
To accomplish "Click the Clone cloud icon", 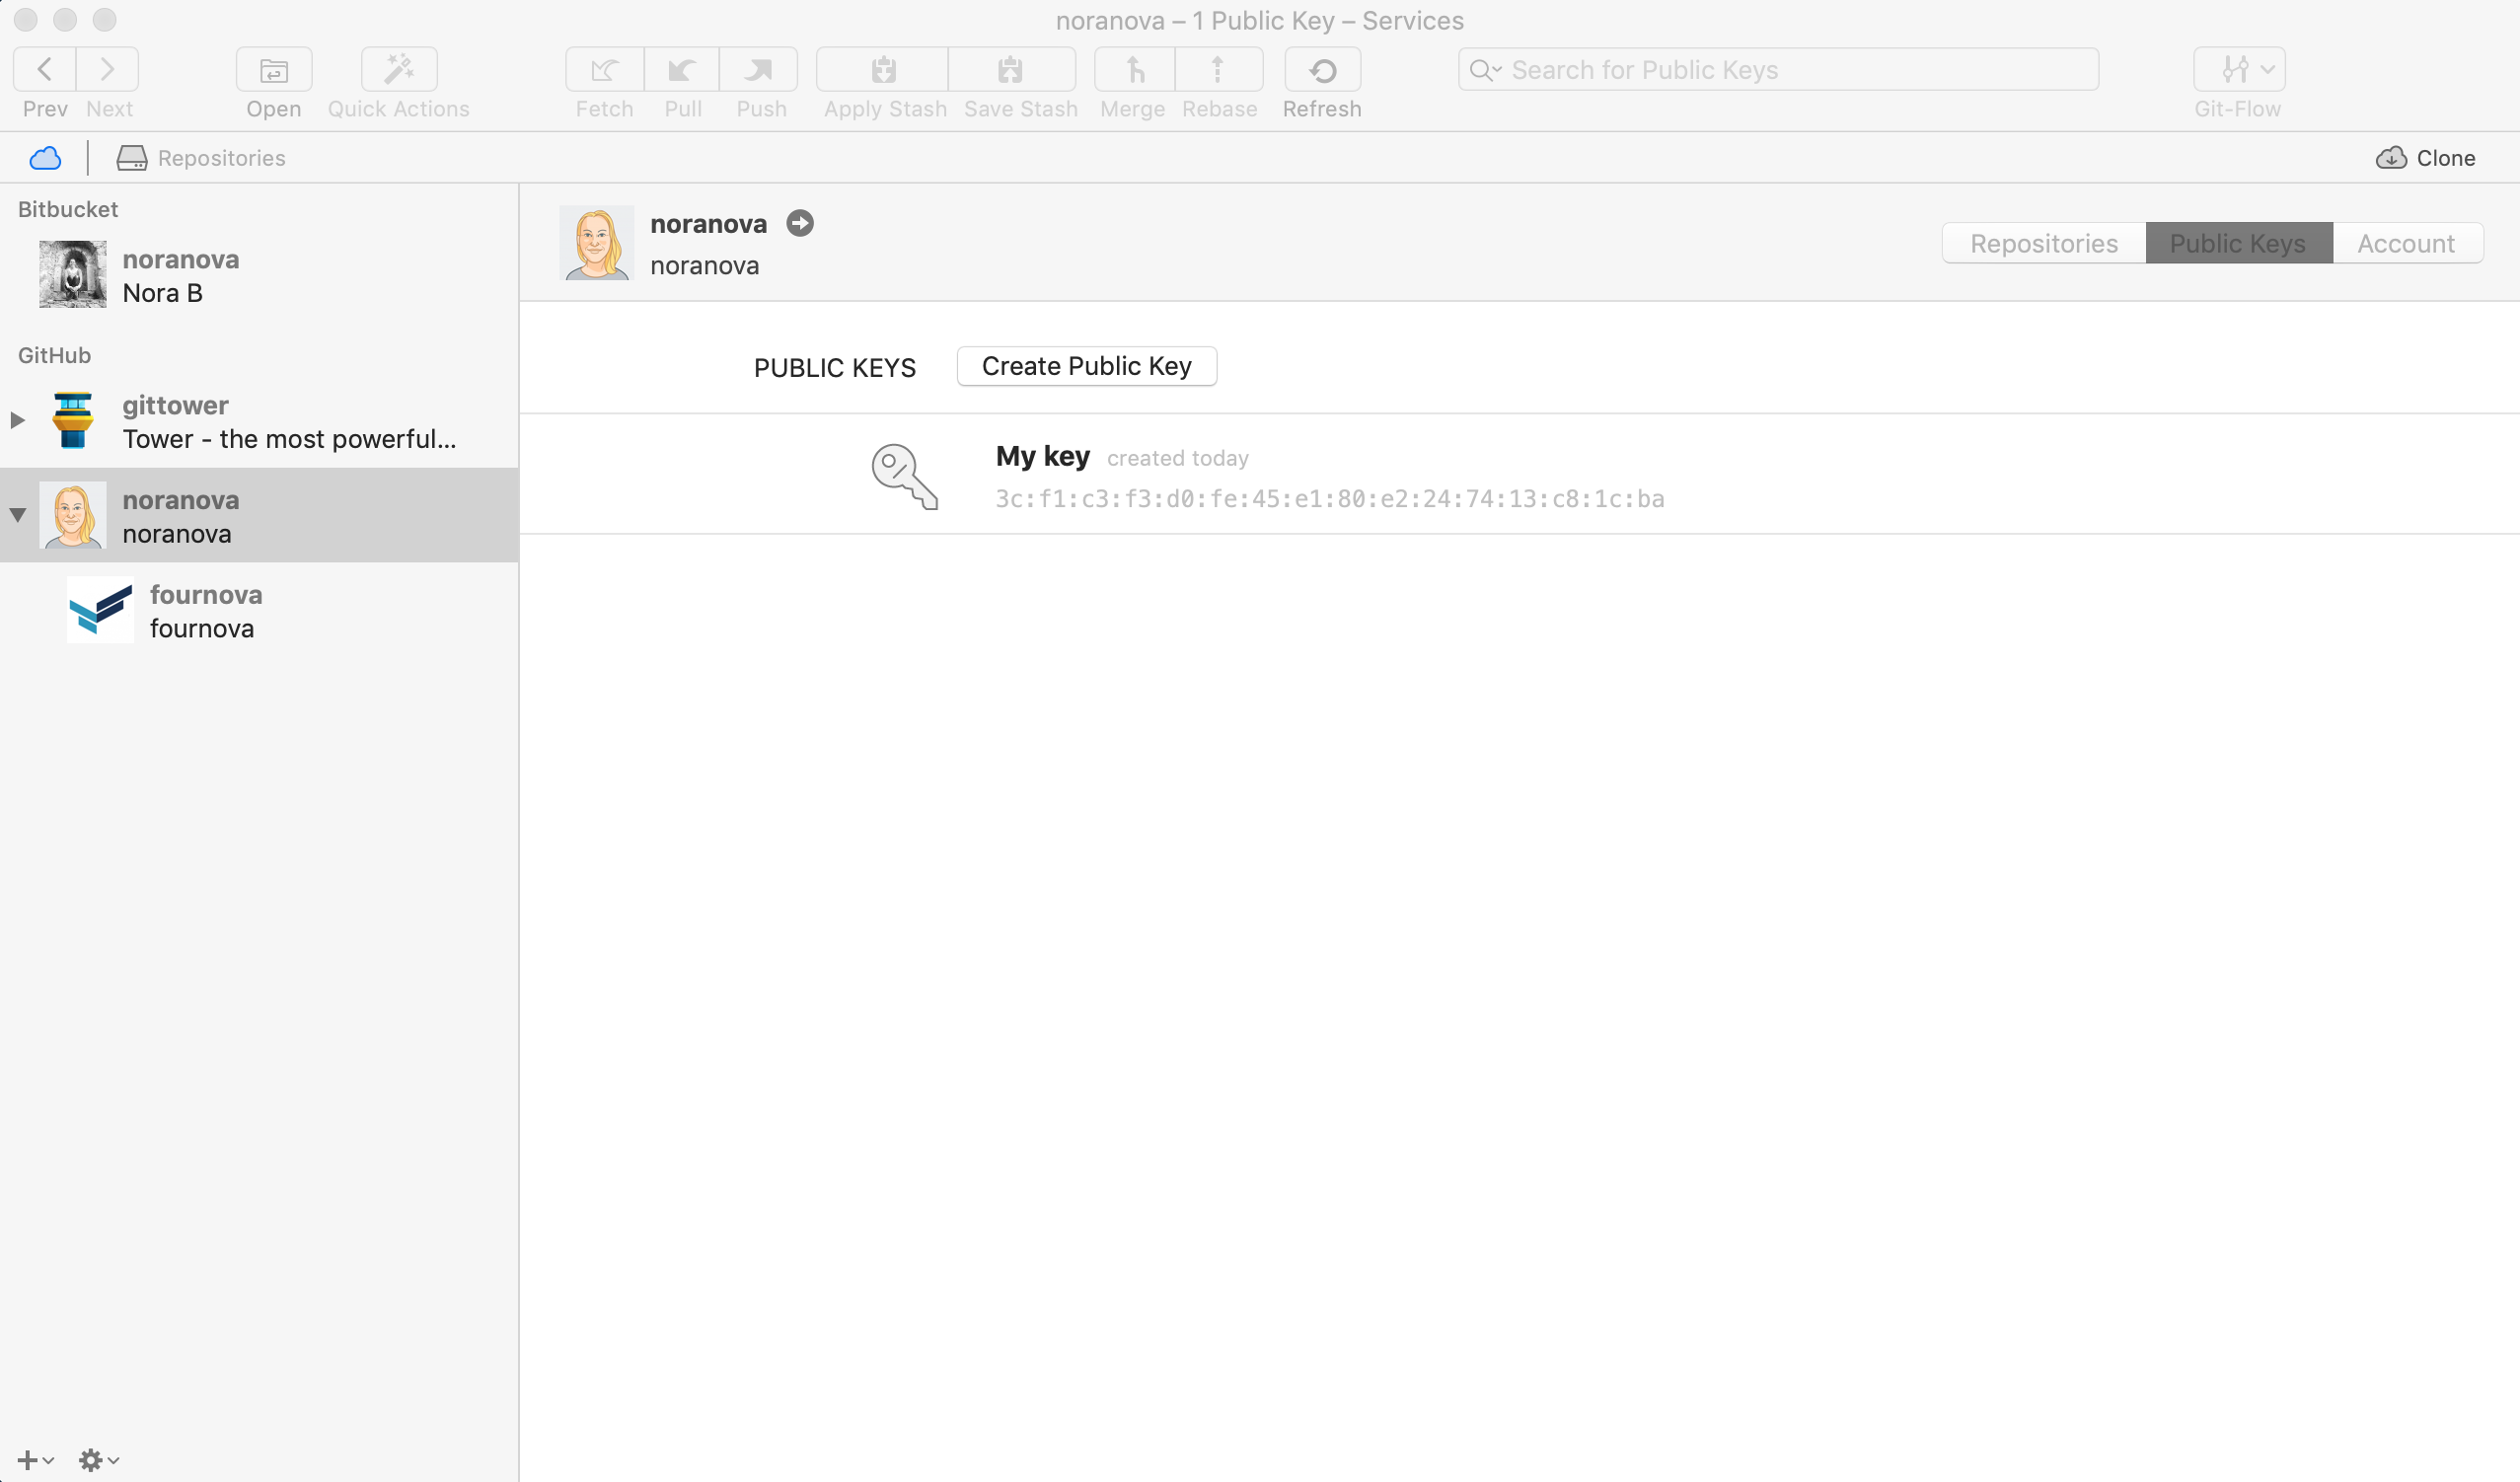I will [2391, 158].
